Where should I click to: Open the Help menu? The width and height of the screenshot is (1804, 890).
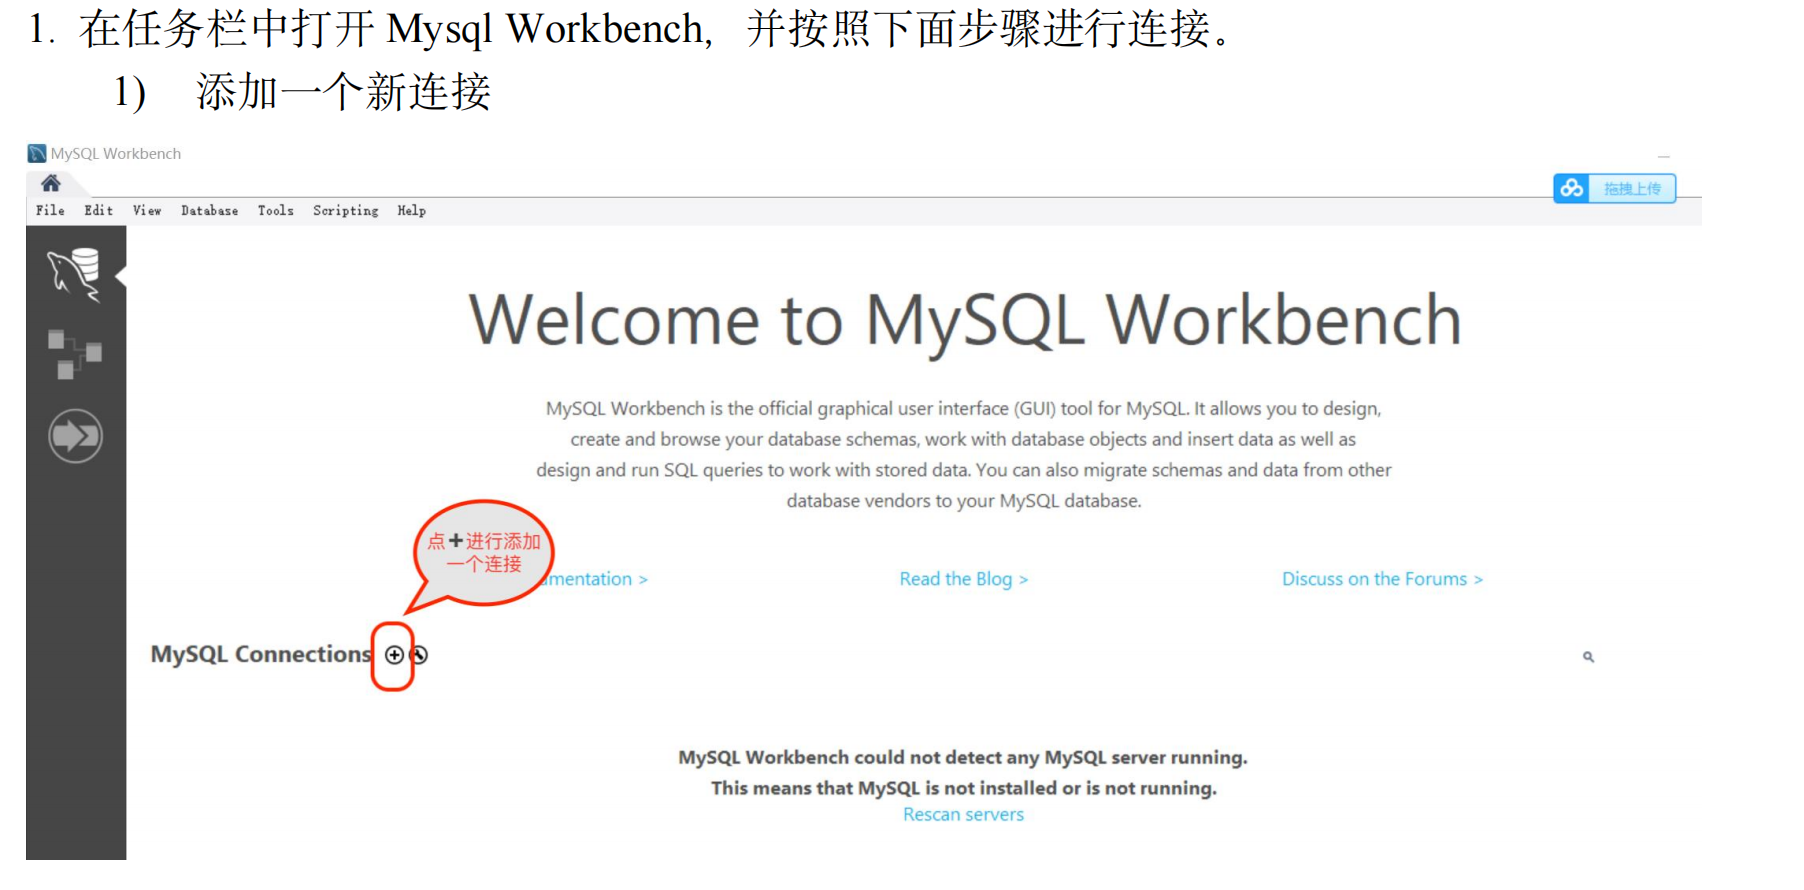coord(411,210)
